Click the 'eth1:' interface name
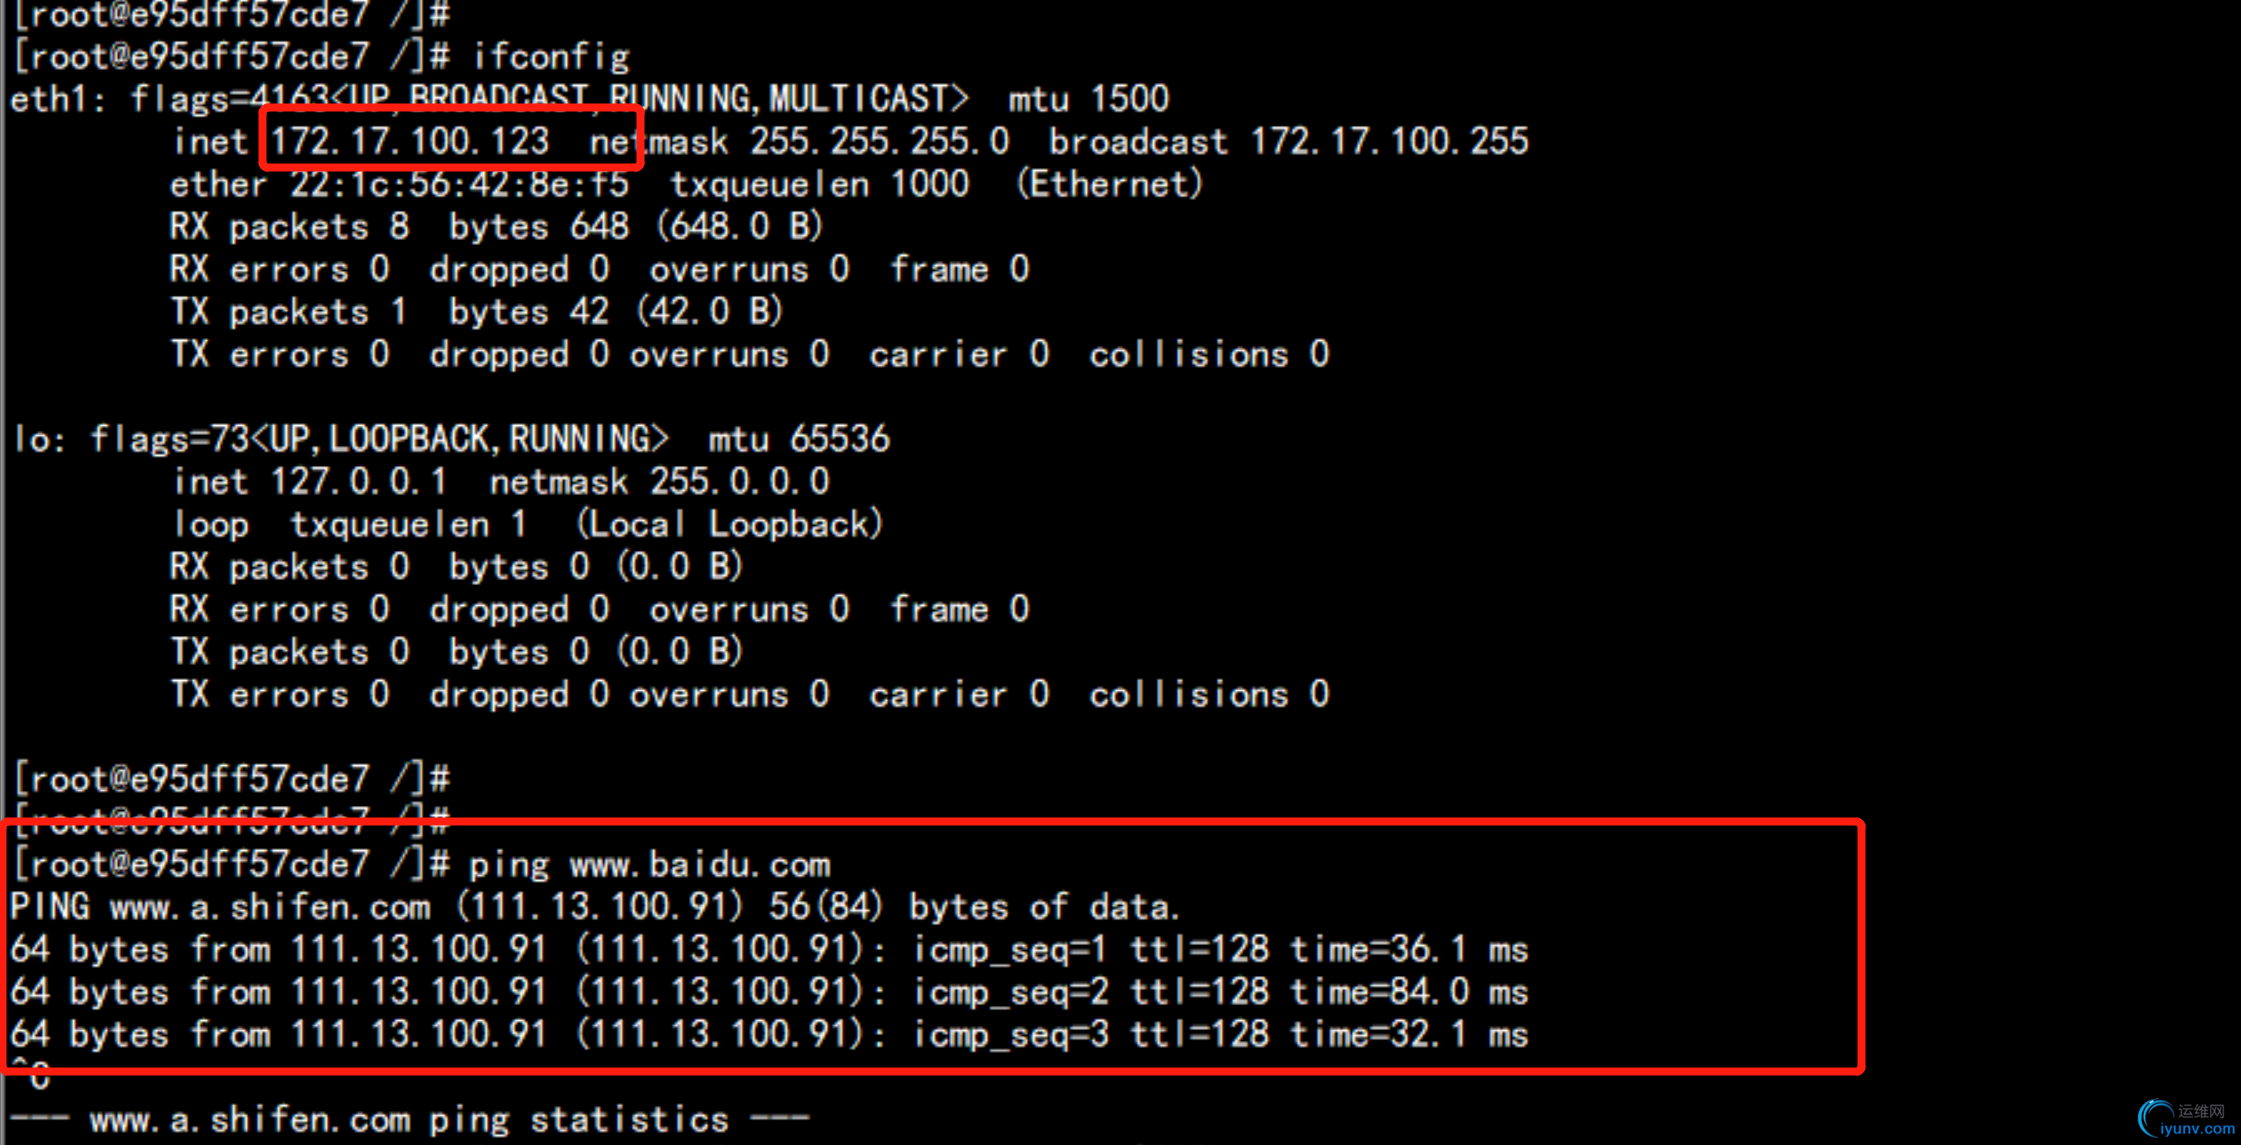 [59, 98]
